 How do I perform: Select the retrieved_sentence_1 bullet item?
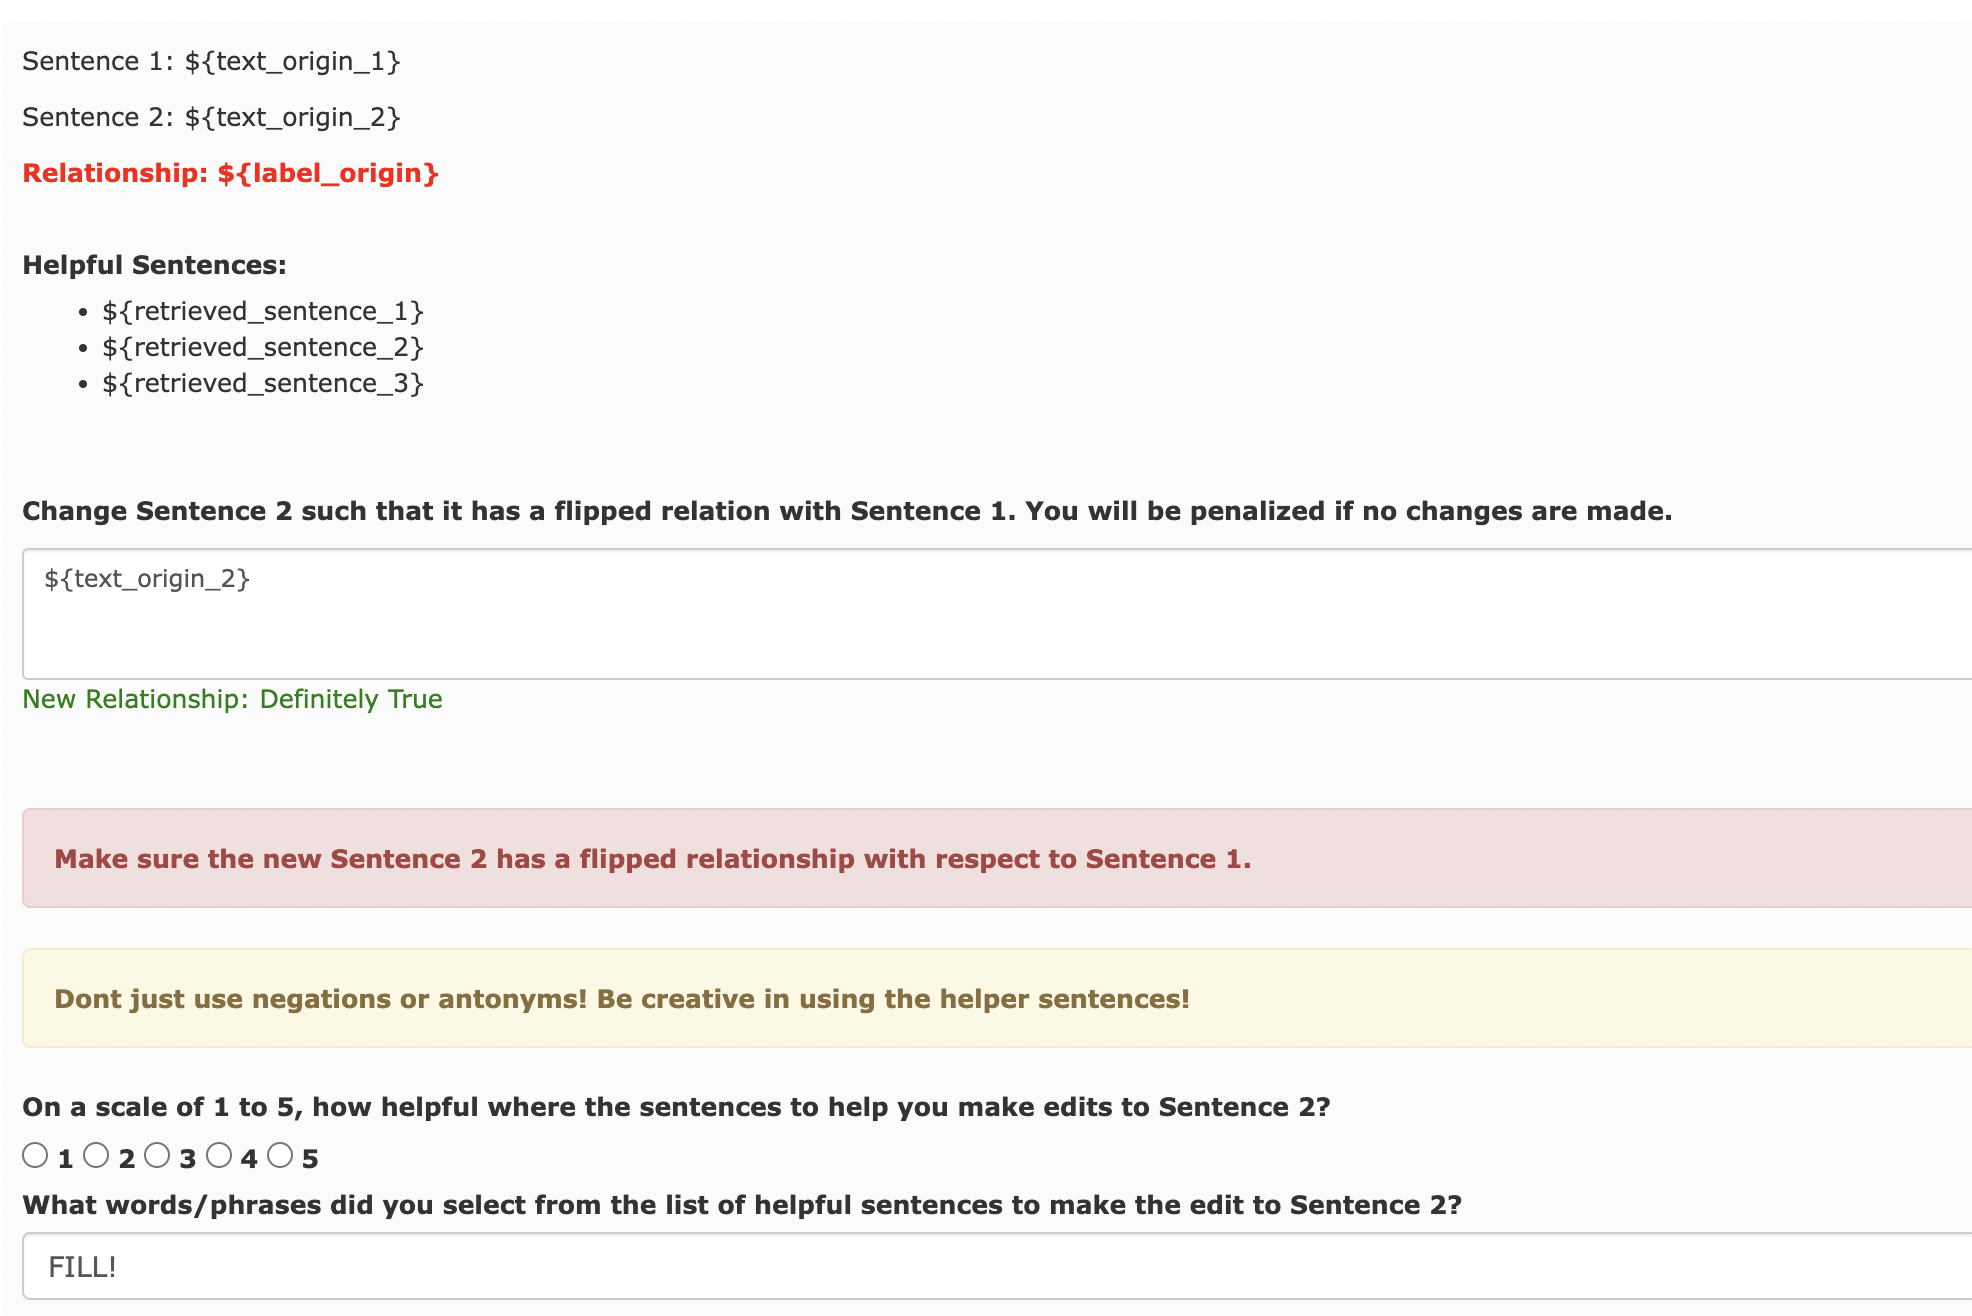coord(263,312)
